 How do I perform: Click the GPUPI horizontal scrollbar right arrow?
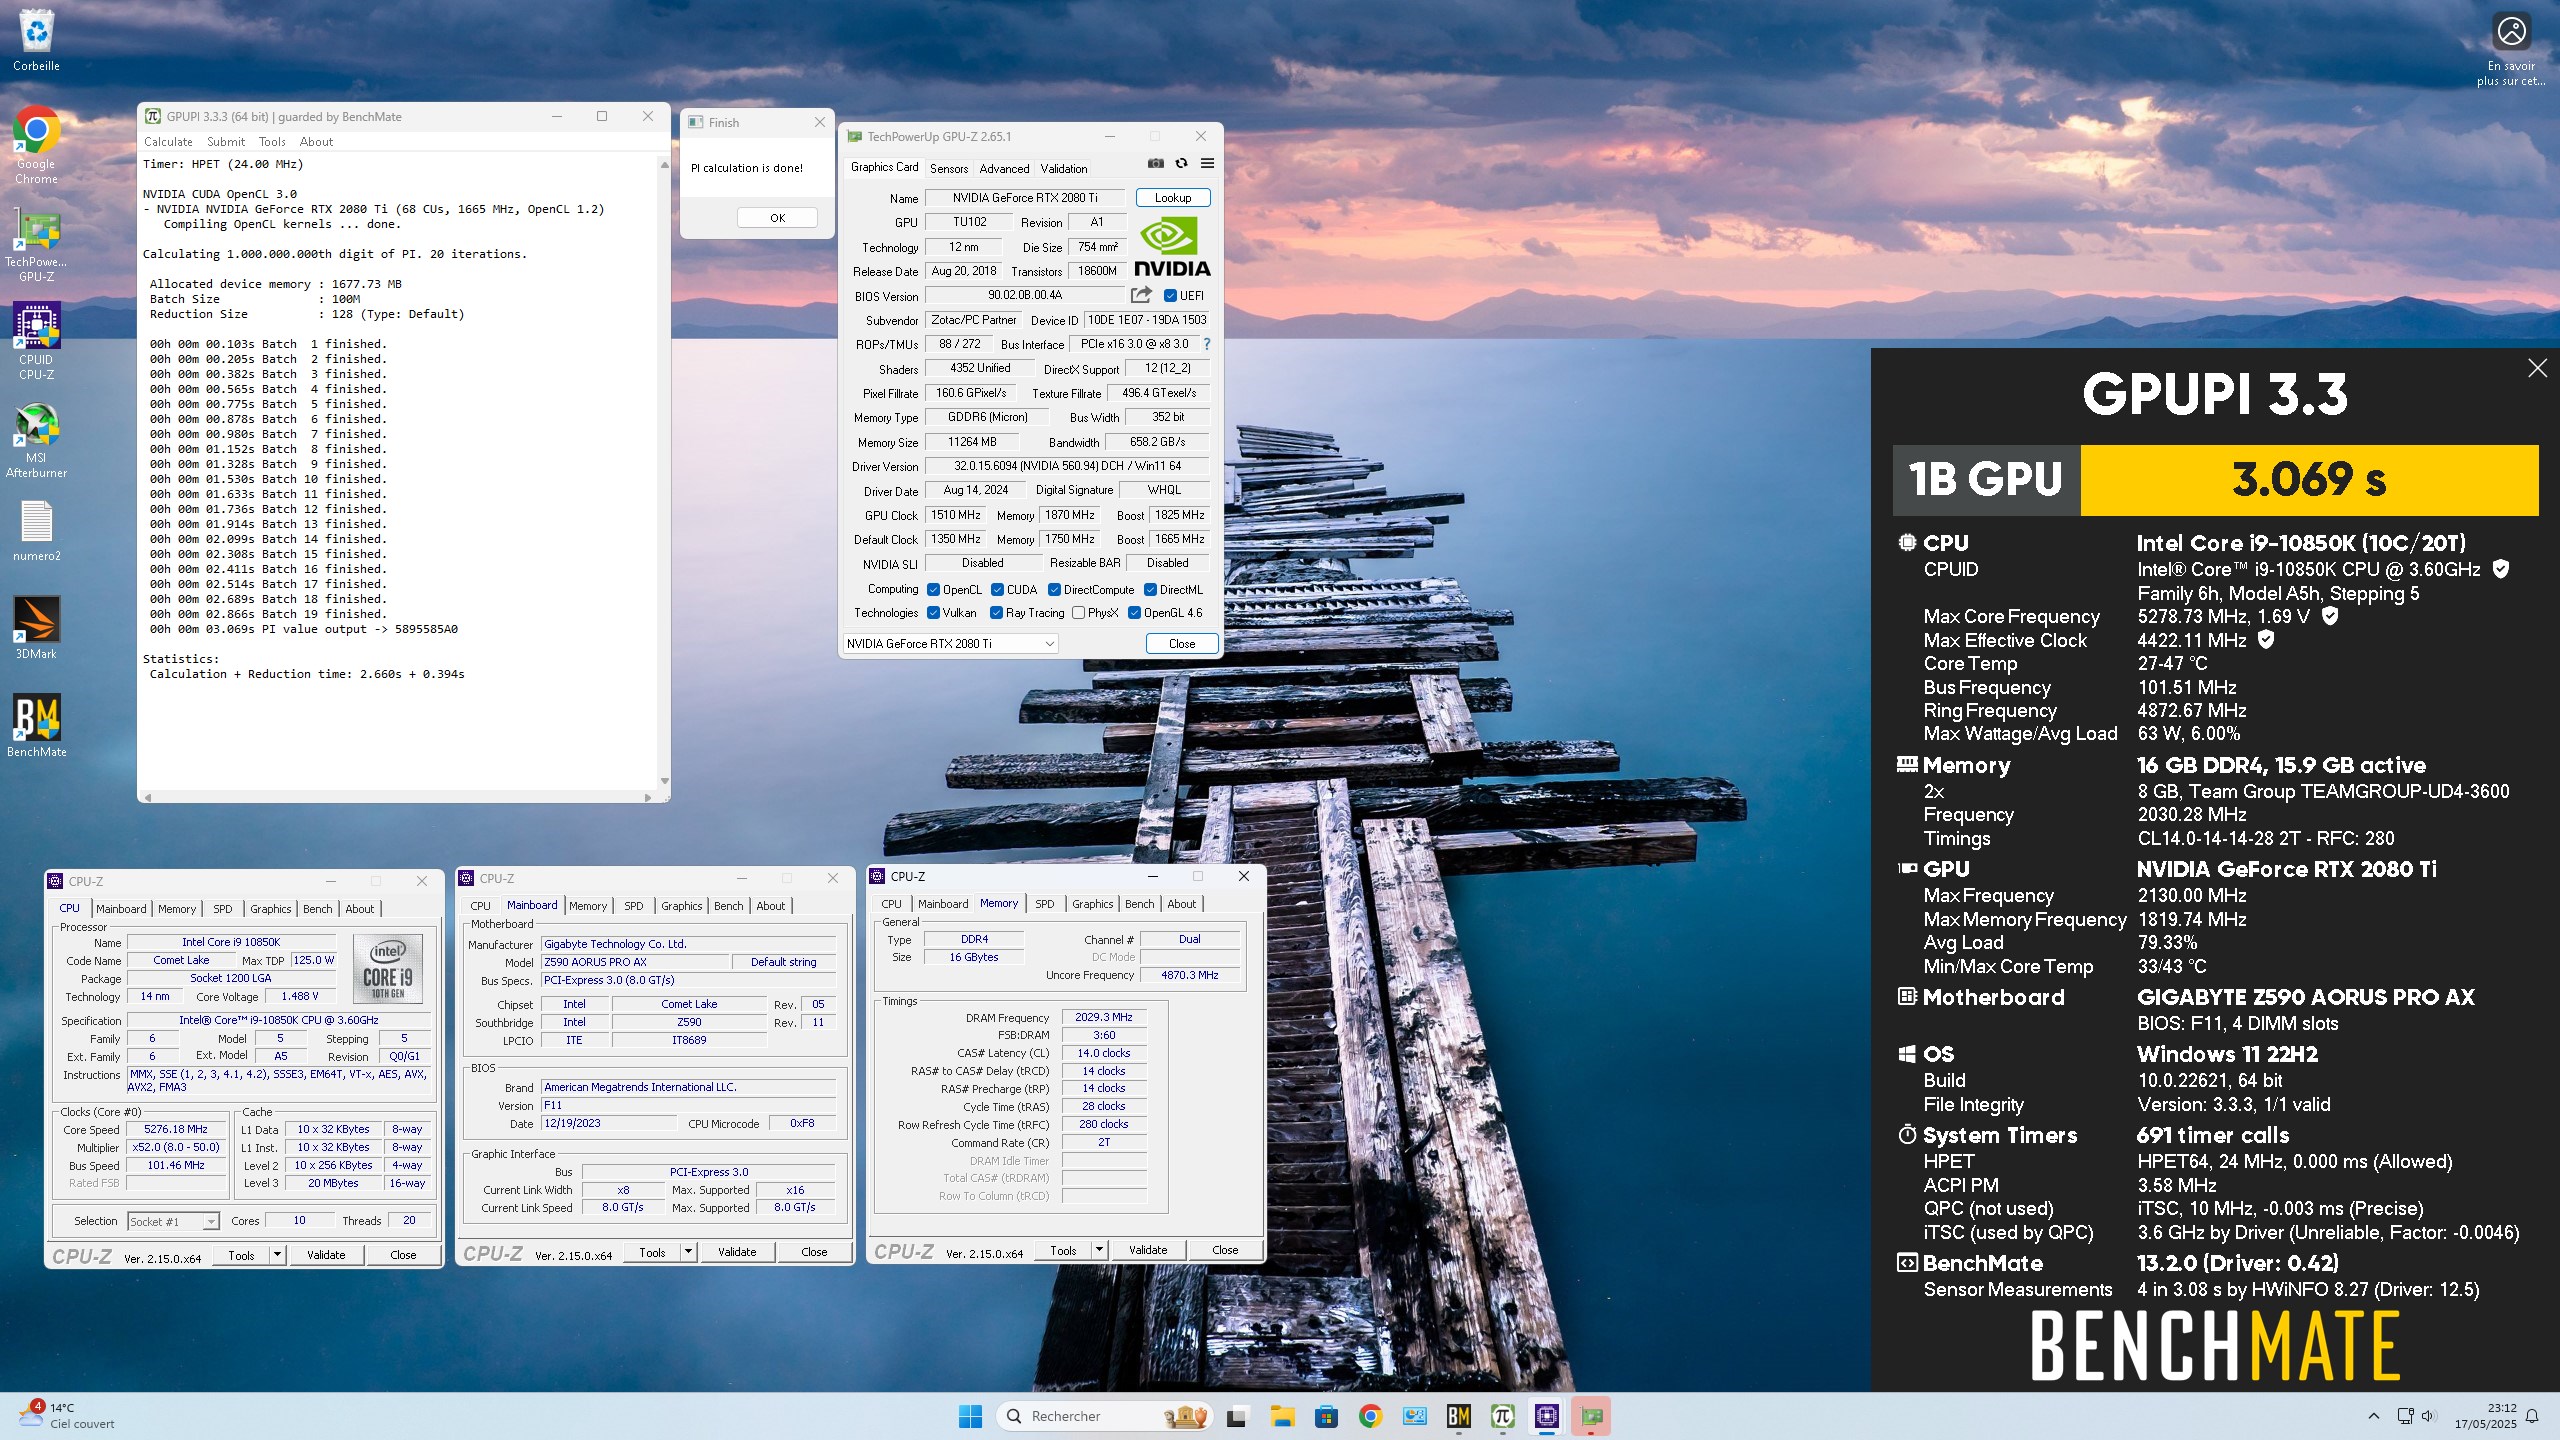648,797
